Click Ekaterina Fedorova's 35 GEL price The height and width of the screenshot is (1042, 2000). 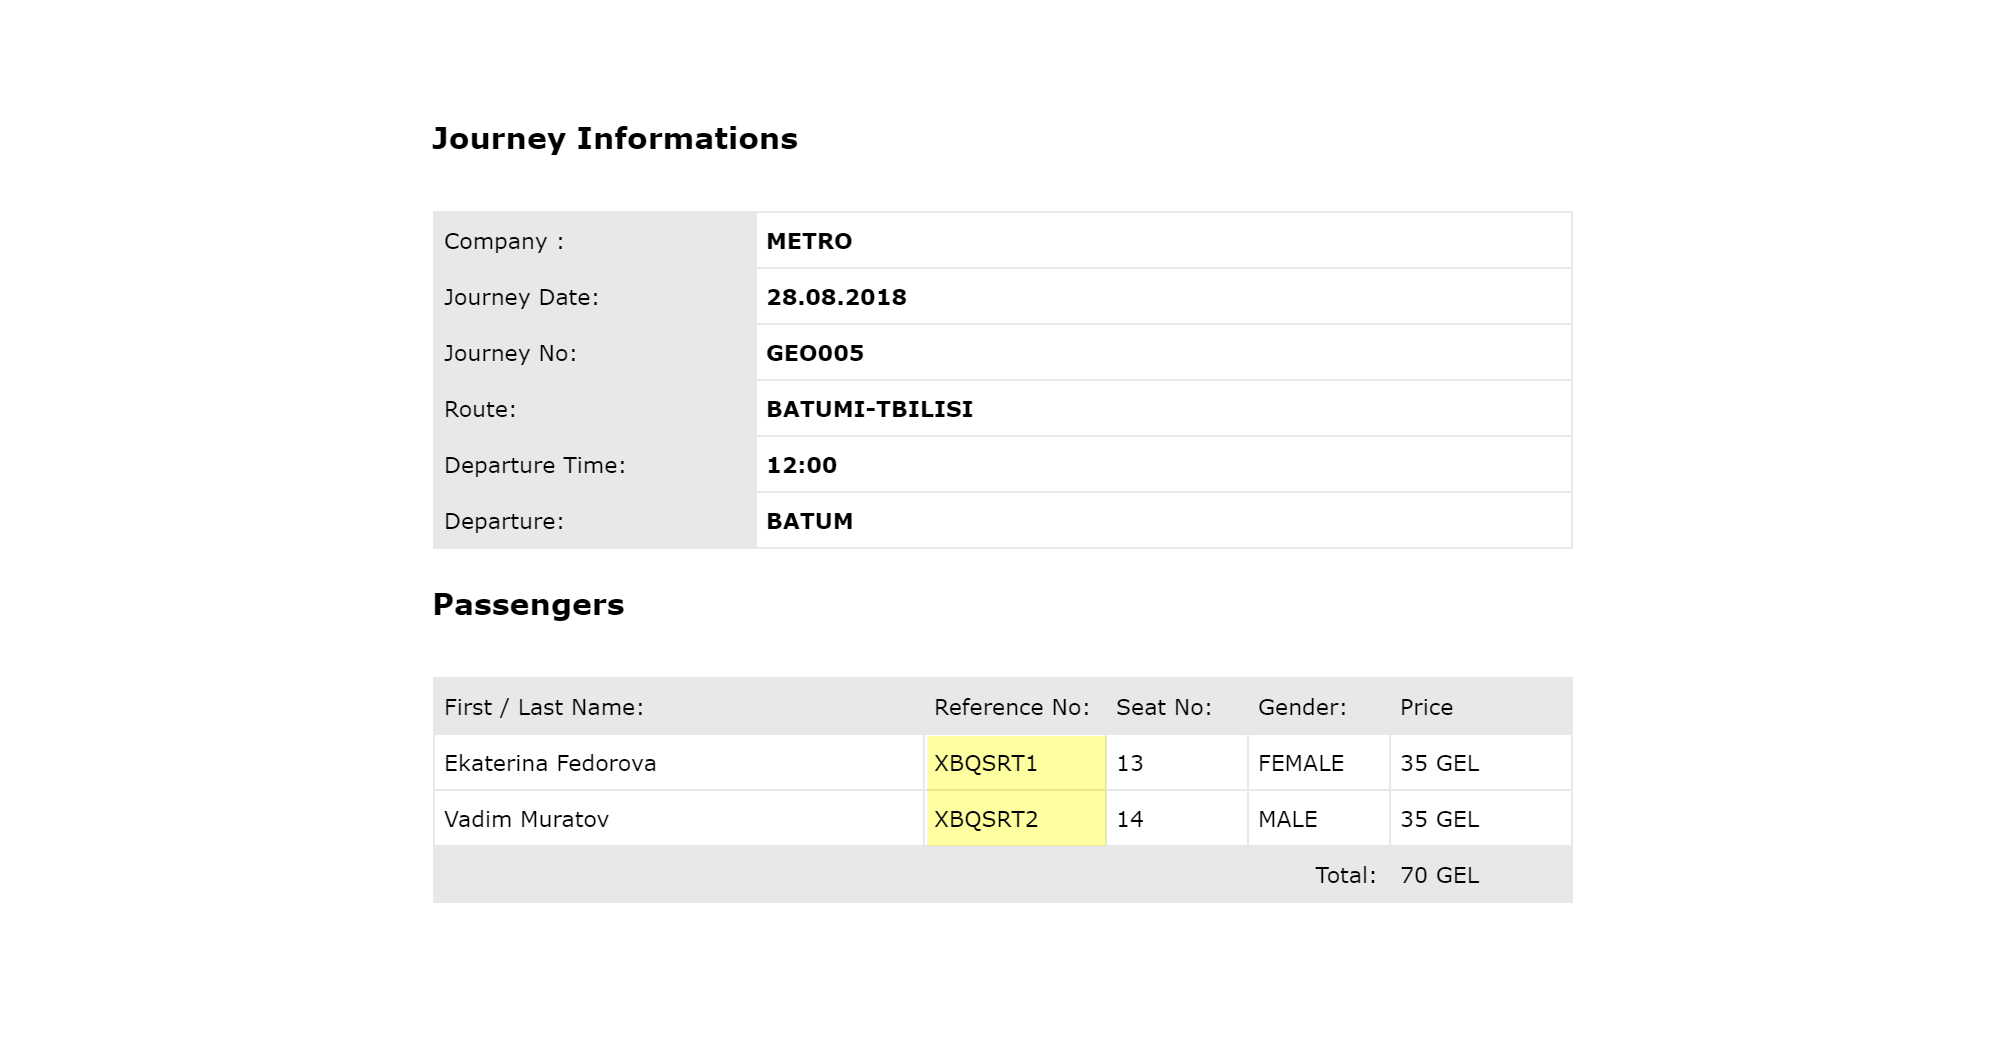coord(1440,763)
